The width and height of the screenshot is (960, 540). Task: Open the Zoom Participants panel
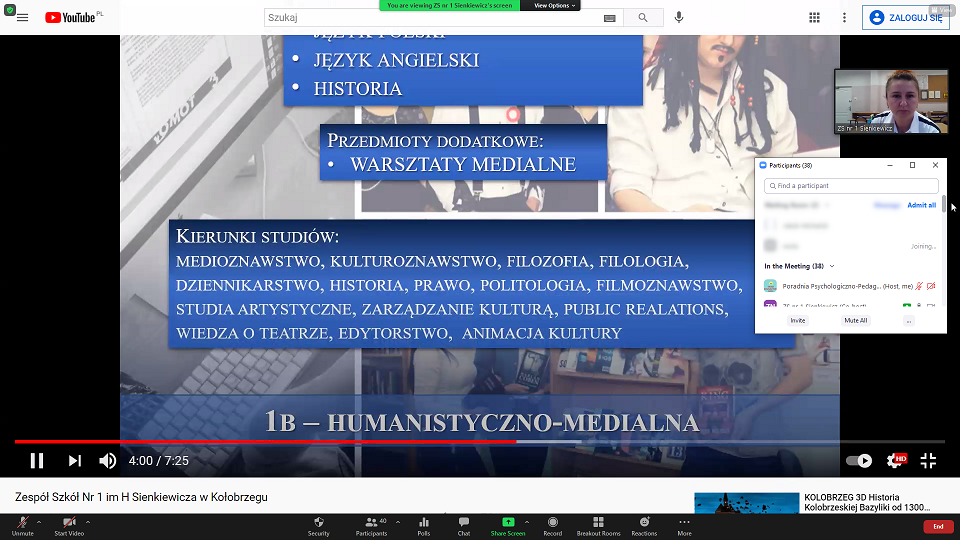point(371,526)
